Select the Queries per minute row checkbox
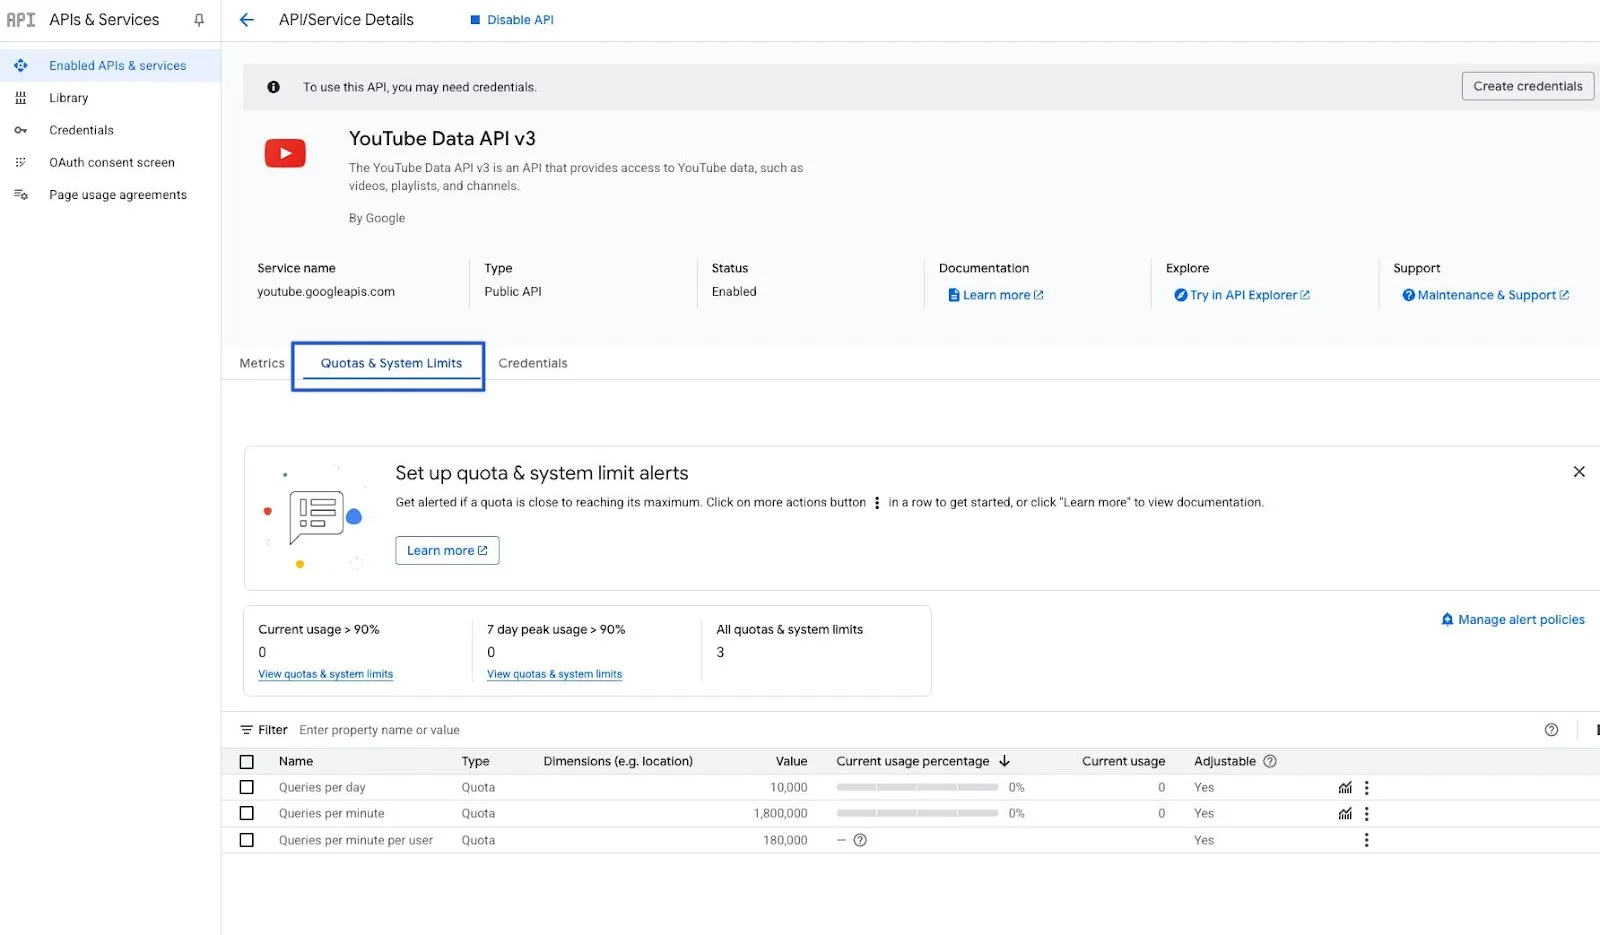1600x935 pixels. 247,814
